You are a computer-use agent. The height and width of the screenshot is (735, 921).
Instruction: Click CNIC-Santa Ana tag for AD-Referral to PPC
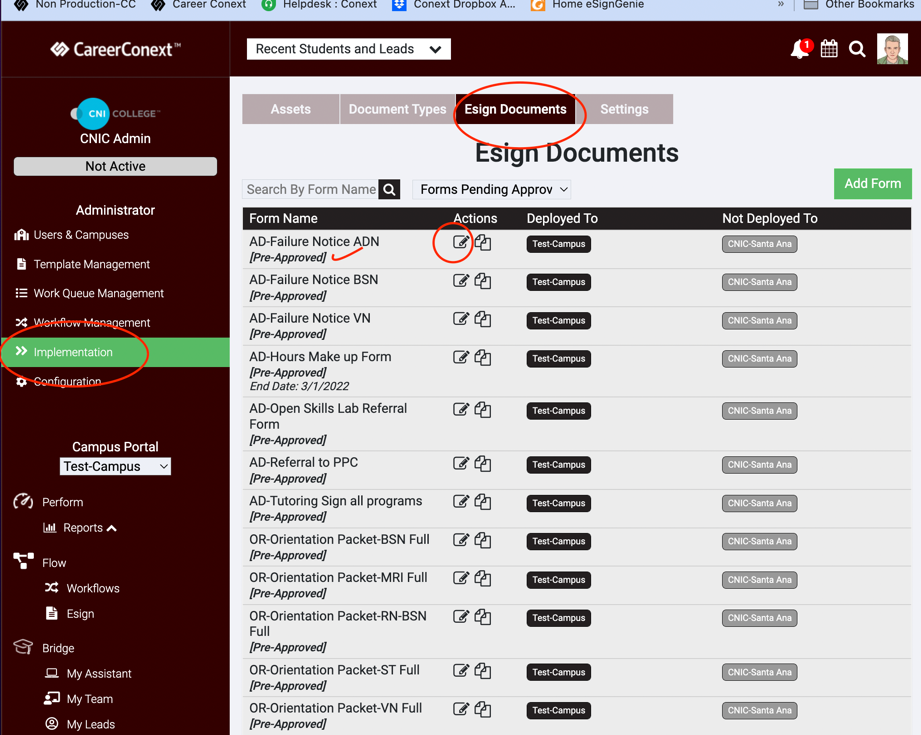759,465
